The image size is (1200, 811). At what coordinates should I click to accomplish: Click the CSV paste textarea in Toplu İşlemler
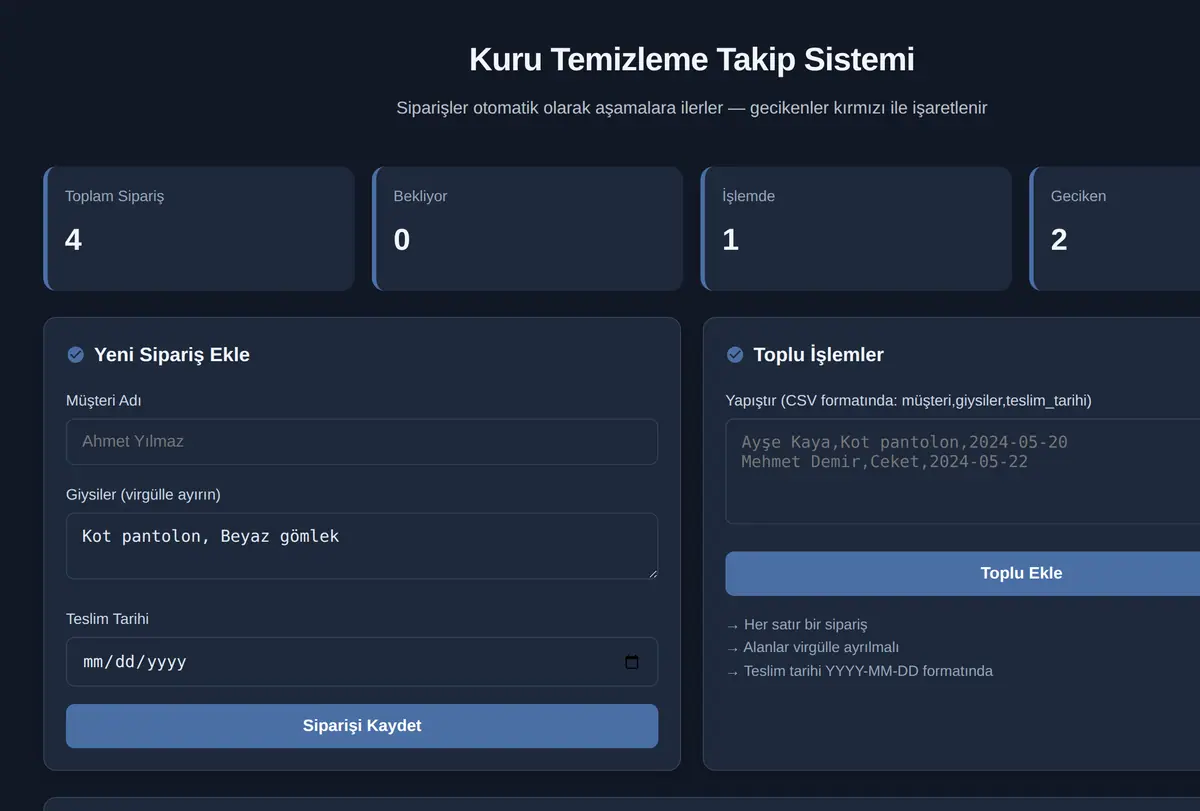click(x=963, y=471)
